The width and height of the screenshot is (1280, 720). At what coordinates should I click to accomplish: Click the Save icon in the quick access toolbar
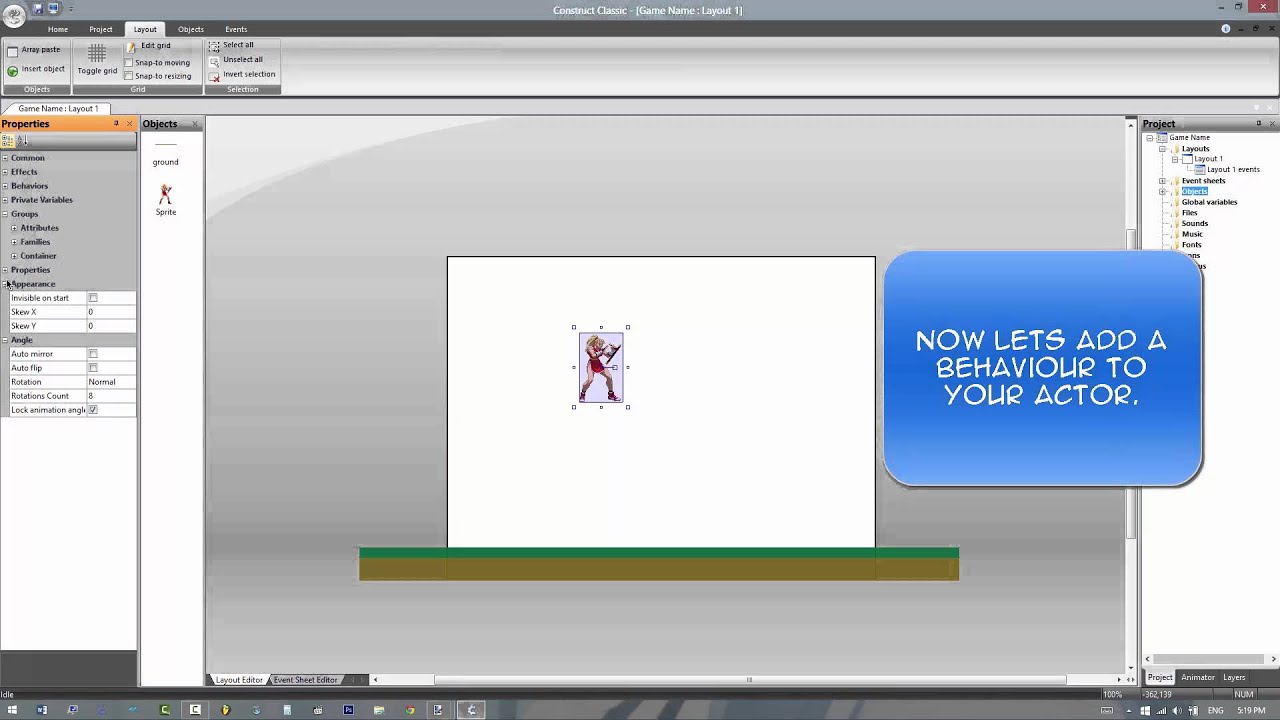pos(38,8)
